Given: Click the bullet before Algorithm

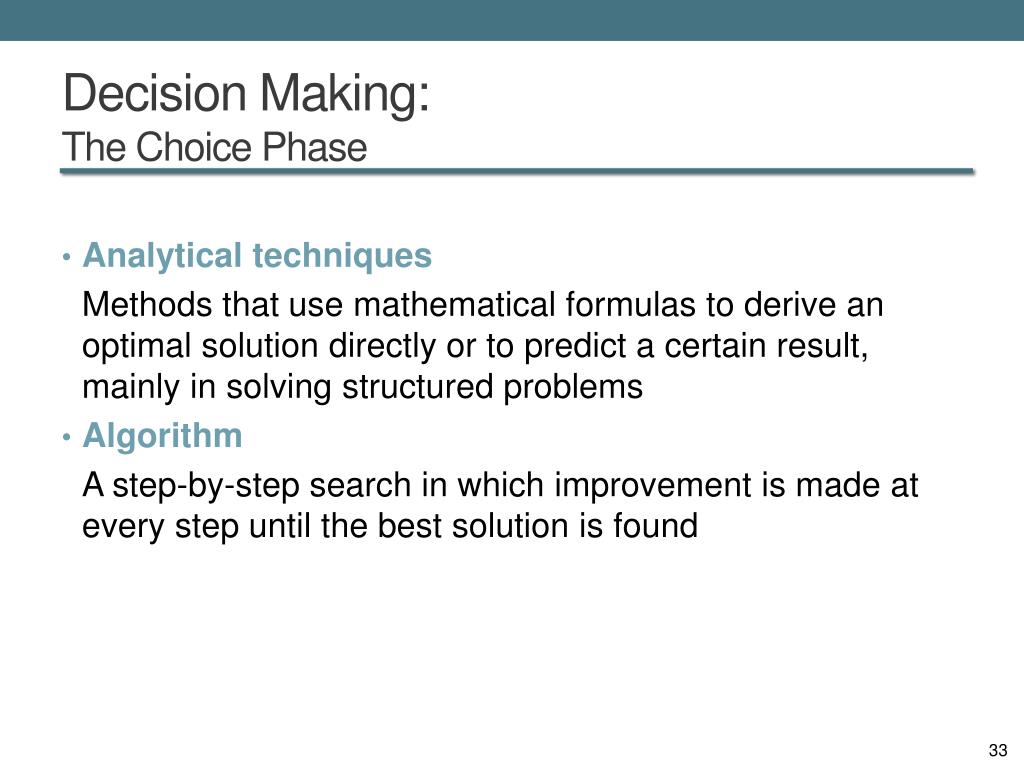Looking at the screenshot, I should [x=67, y=436].
